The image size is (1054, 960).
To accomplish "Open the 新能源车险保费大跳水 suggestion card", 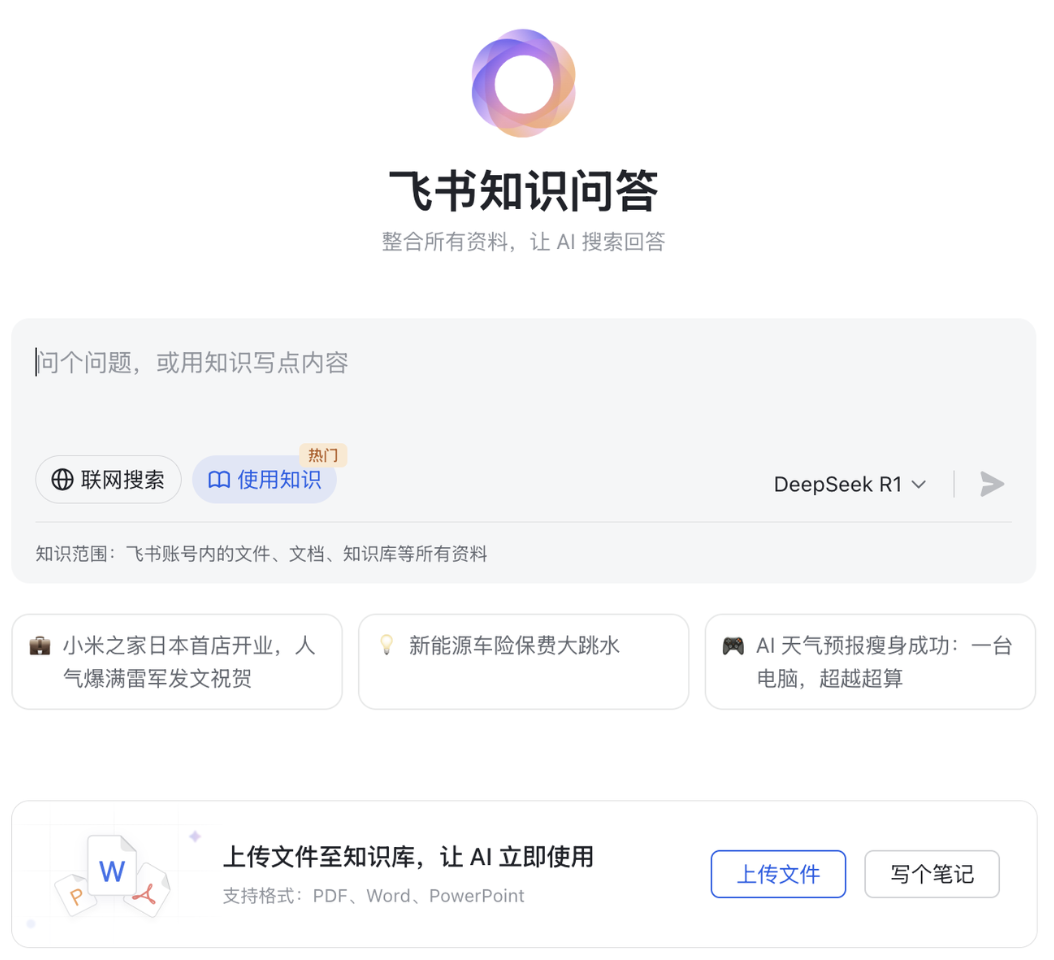I will click(x=524, y=662).
